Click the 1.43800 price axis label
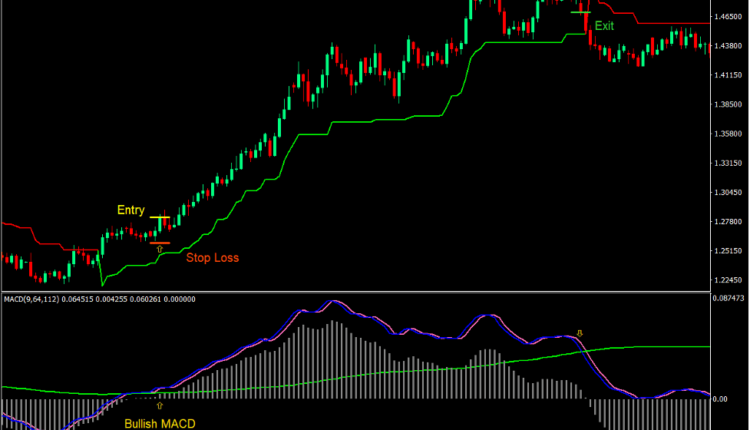The width and height of the screenshot is (750, 430). click(x=729, y=47)
